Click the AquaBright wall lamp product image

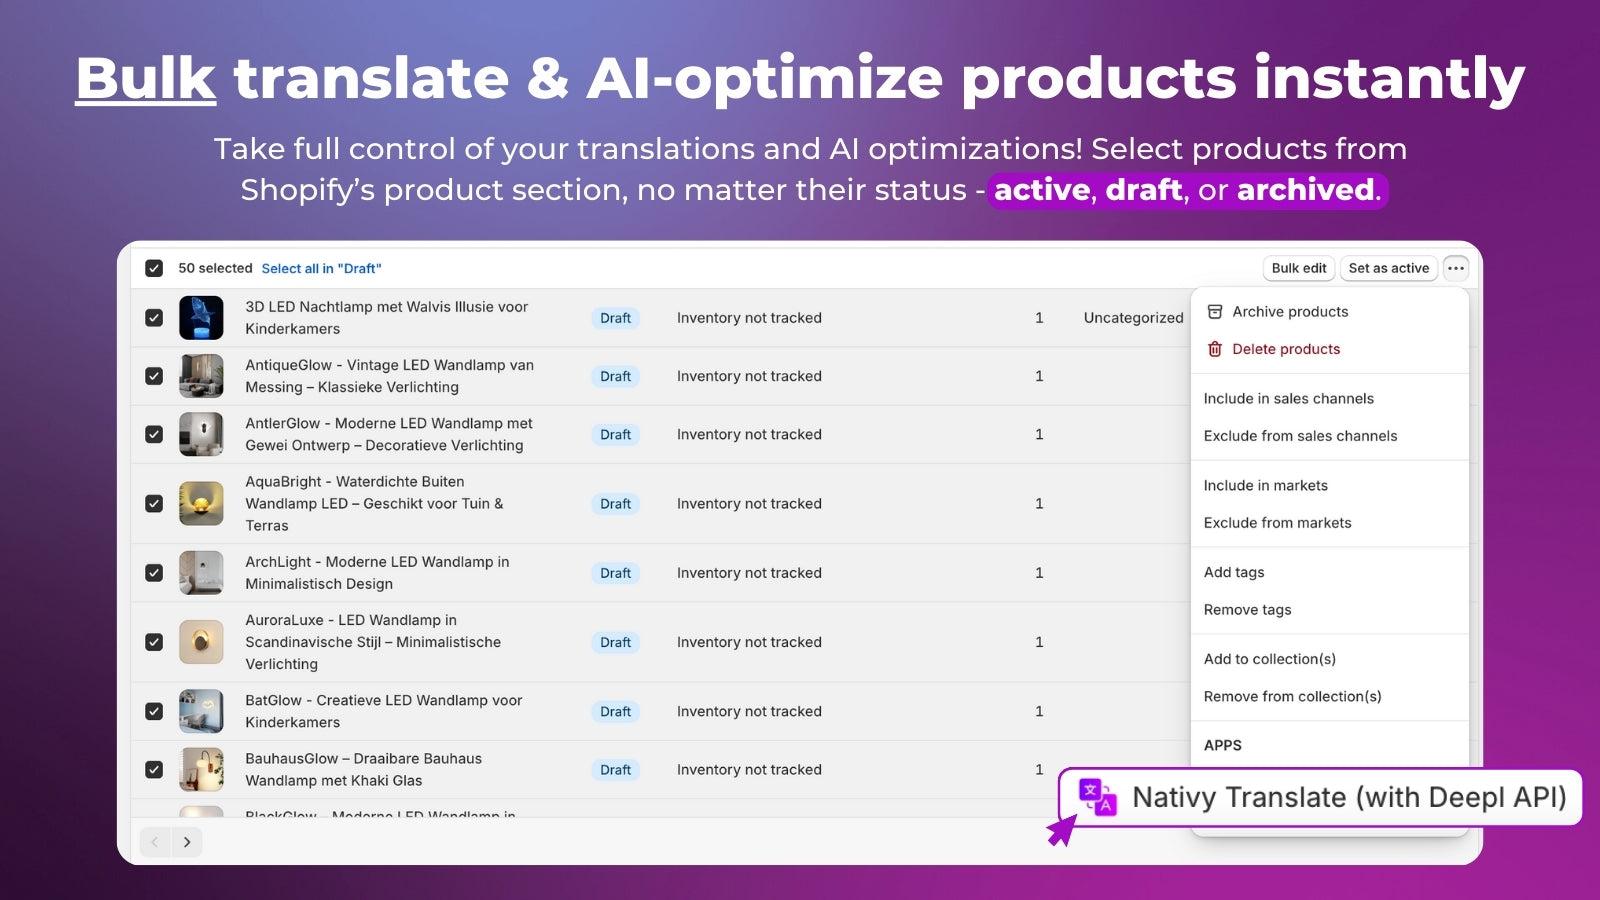201,504
